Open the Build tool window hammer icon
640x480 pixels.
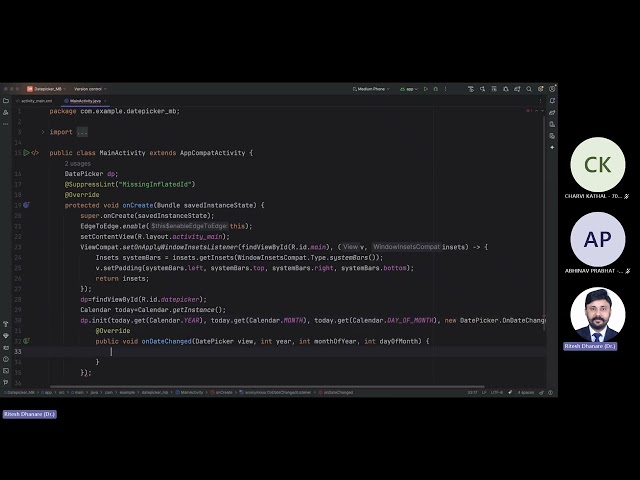(x=6, y=324)
